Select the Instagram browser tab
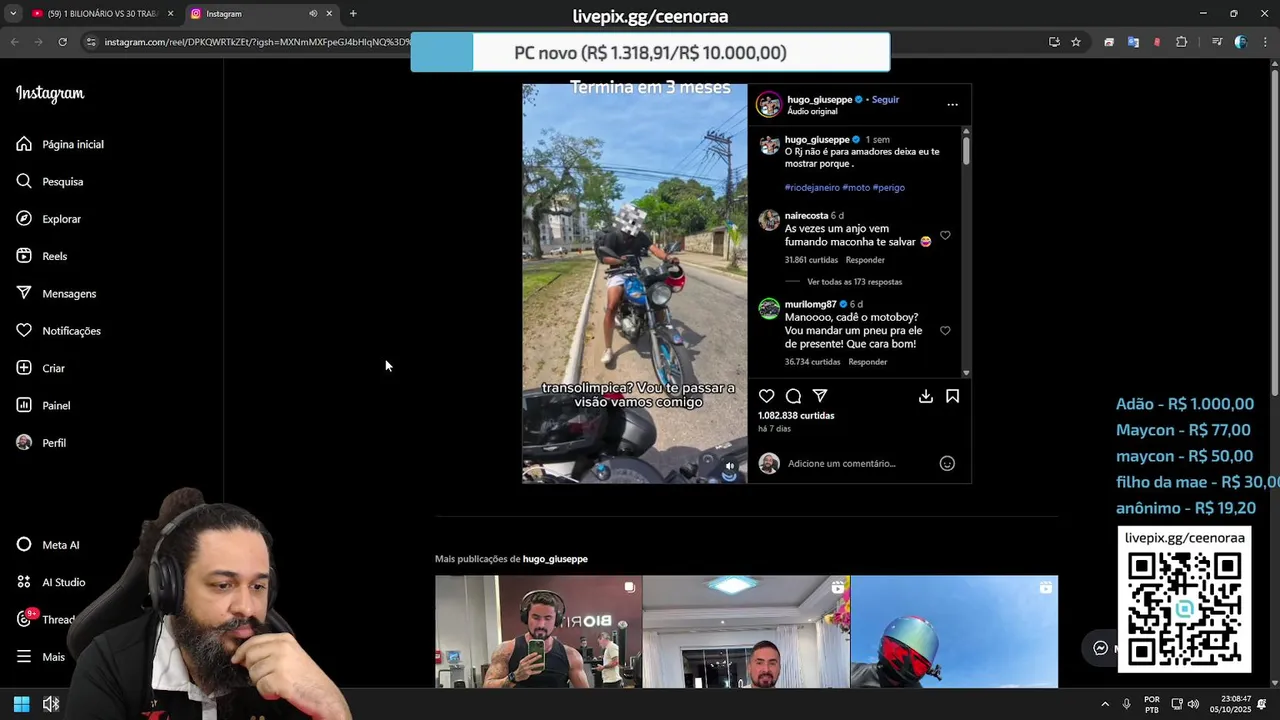Image resolution: width=1280 pixels, height=720 pixels. tap(250, 14)
